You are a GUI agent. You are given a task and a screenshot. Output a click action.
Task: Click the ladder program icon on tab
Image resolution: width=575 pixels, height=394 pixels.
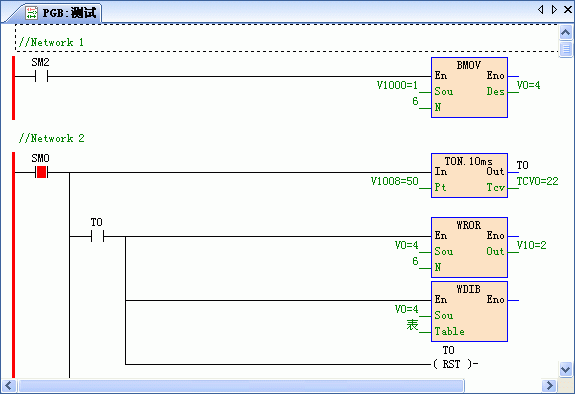tap(32, 13)
